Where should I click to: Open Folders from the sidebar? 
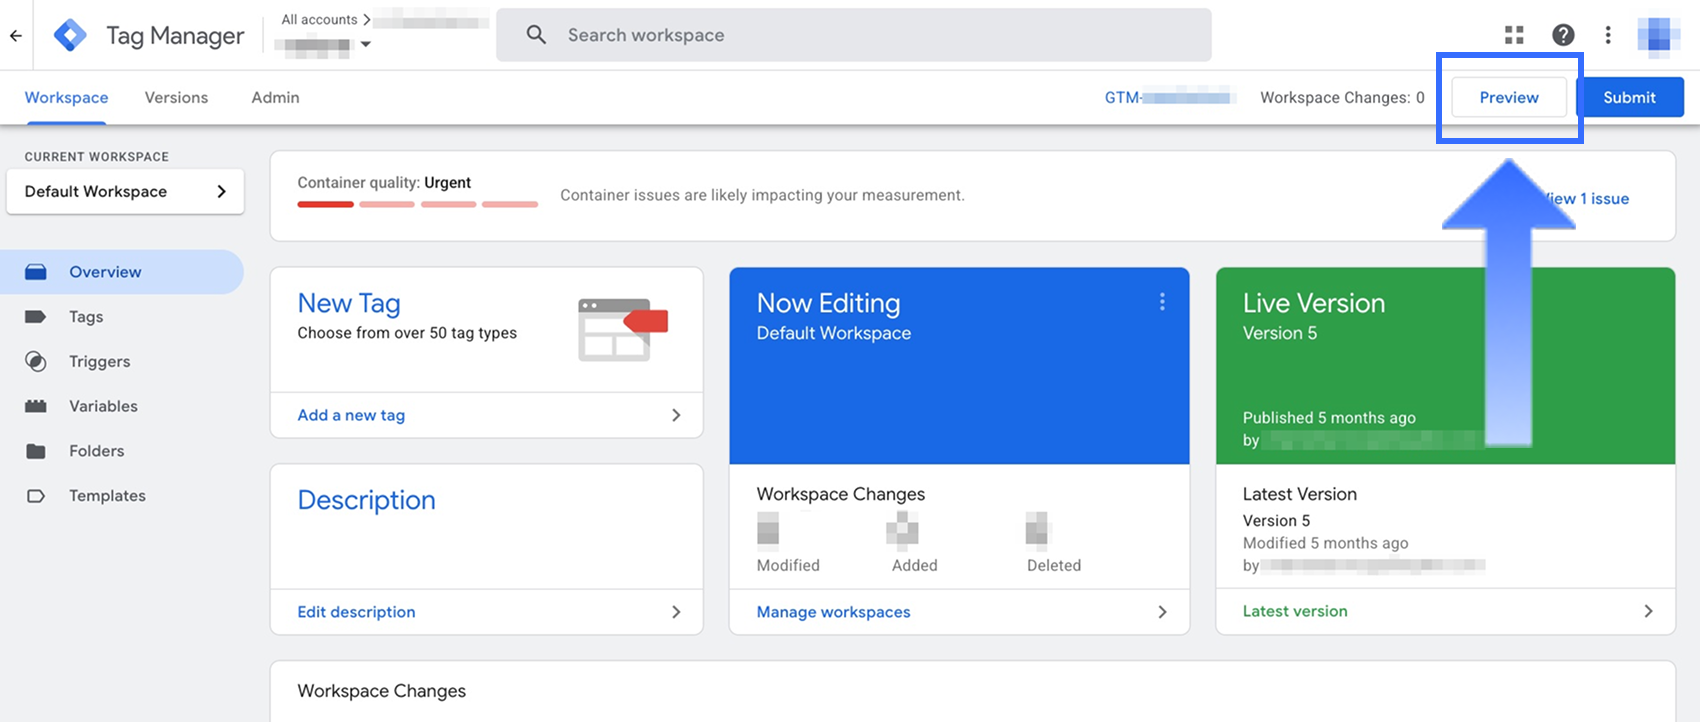tap(96, 451)
